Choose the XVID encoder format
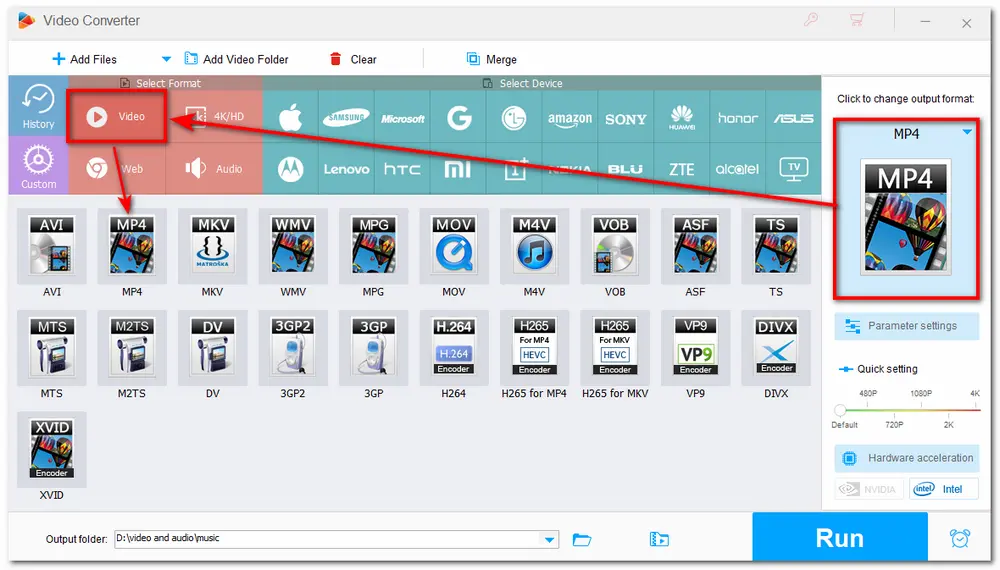1000x570 pixels. [x=52, y=449]
